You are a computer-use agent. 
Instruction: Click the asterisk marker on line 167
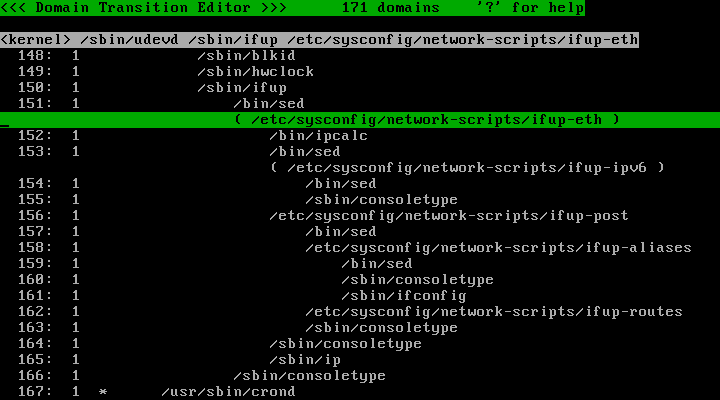click(103, 391)
